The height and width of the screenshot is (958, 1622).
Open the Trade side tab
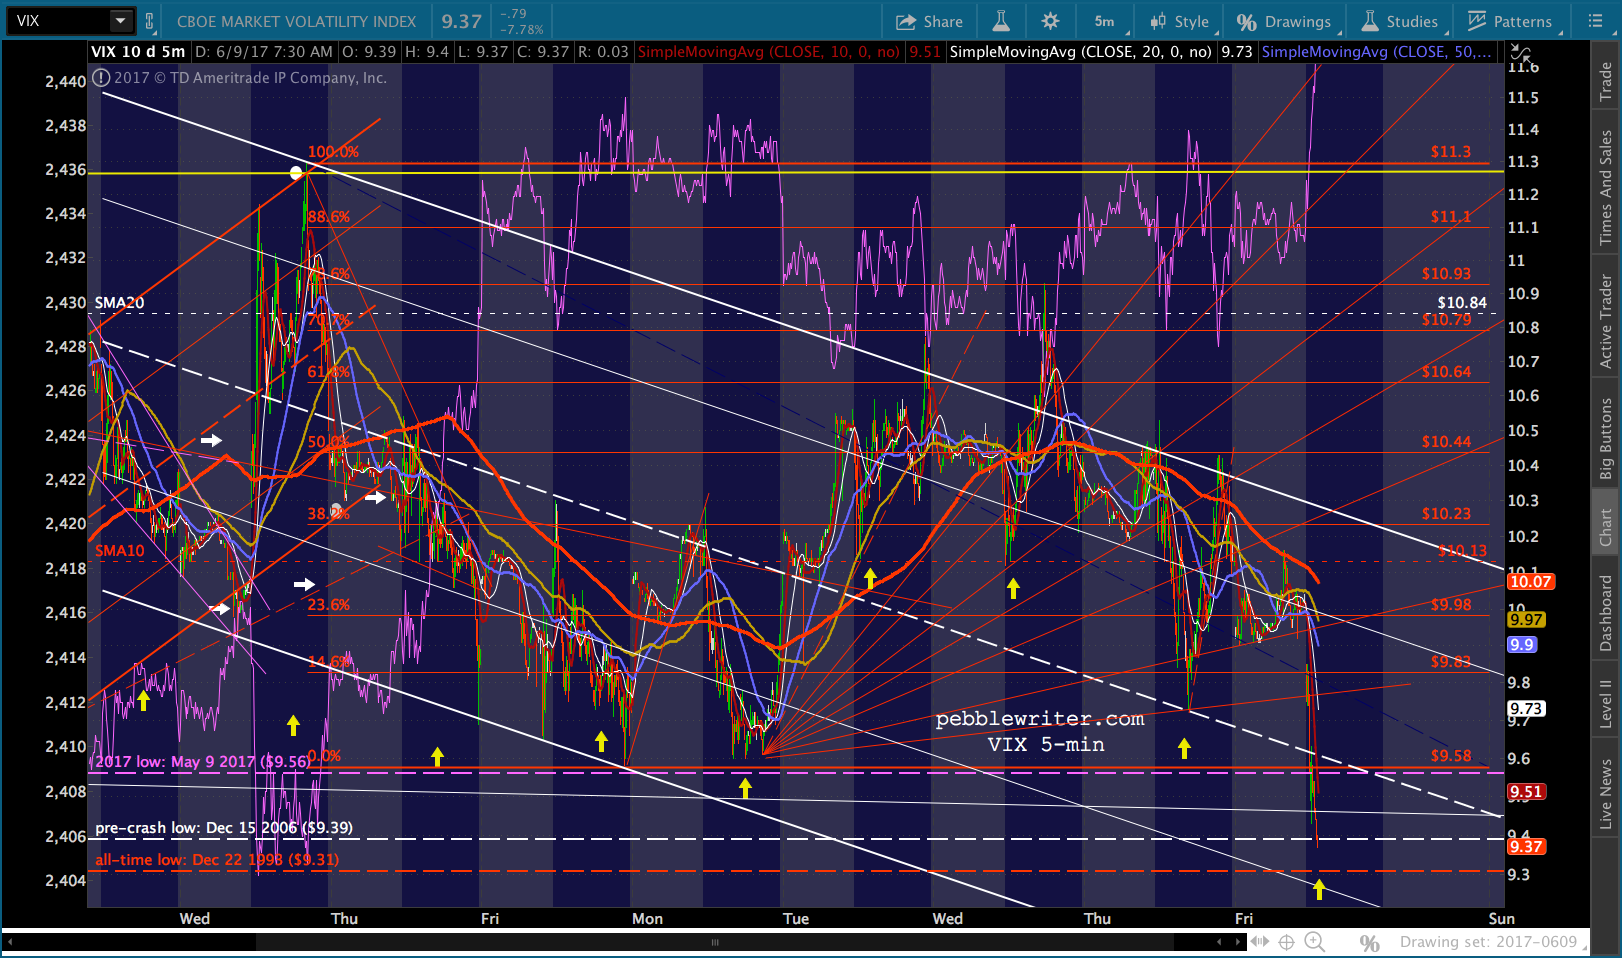1606,80
